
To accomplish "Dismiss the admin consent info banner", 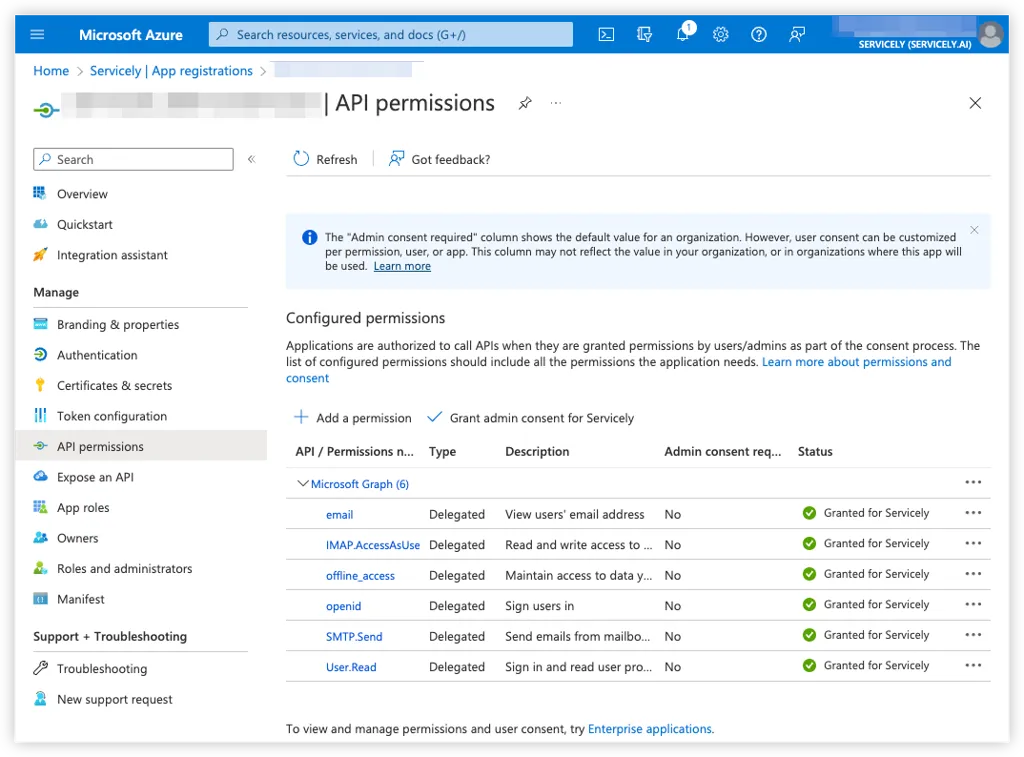I will coord(974,230).
